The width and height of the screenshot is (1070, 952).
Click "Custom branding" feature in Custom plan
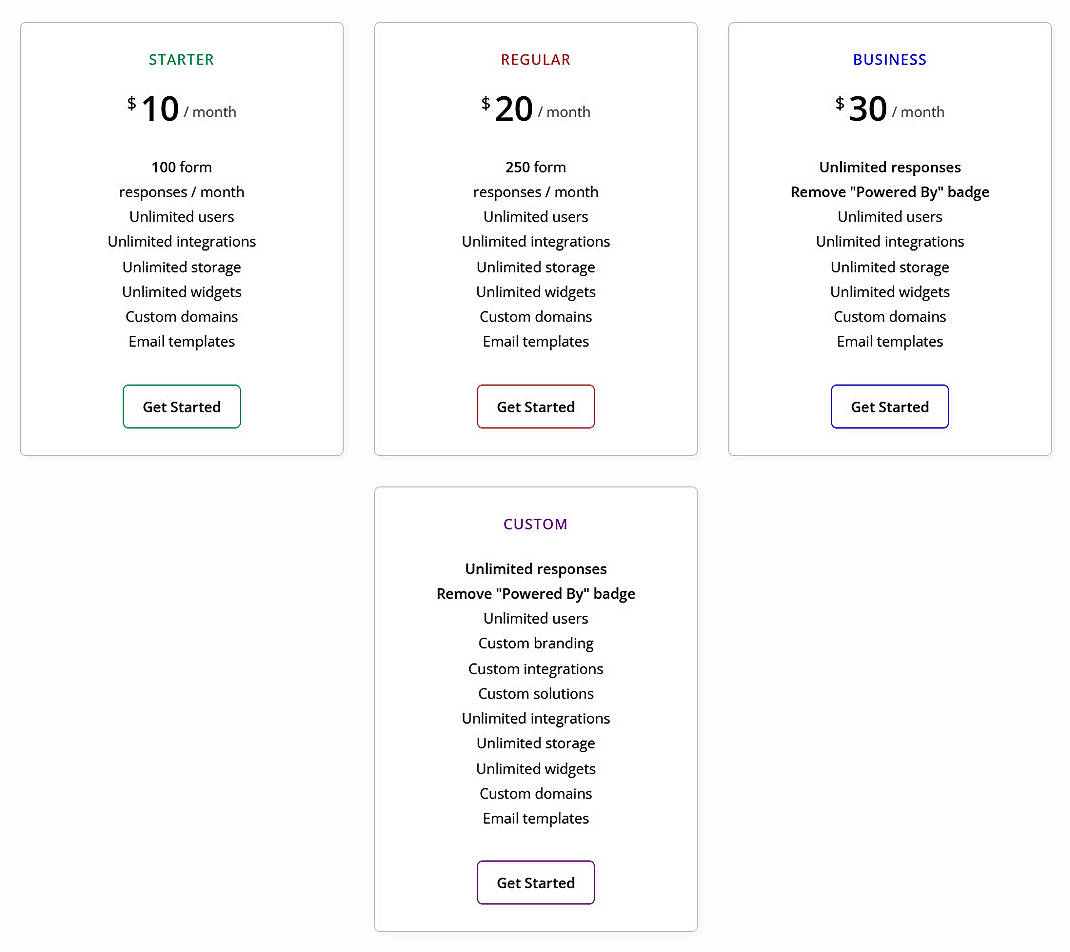[535, 643]
